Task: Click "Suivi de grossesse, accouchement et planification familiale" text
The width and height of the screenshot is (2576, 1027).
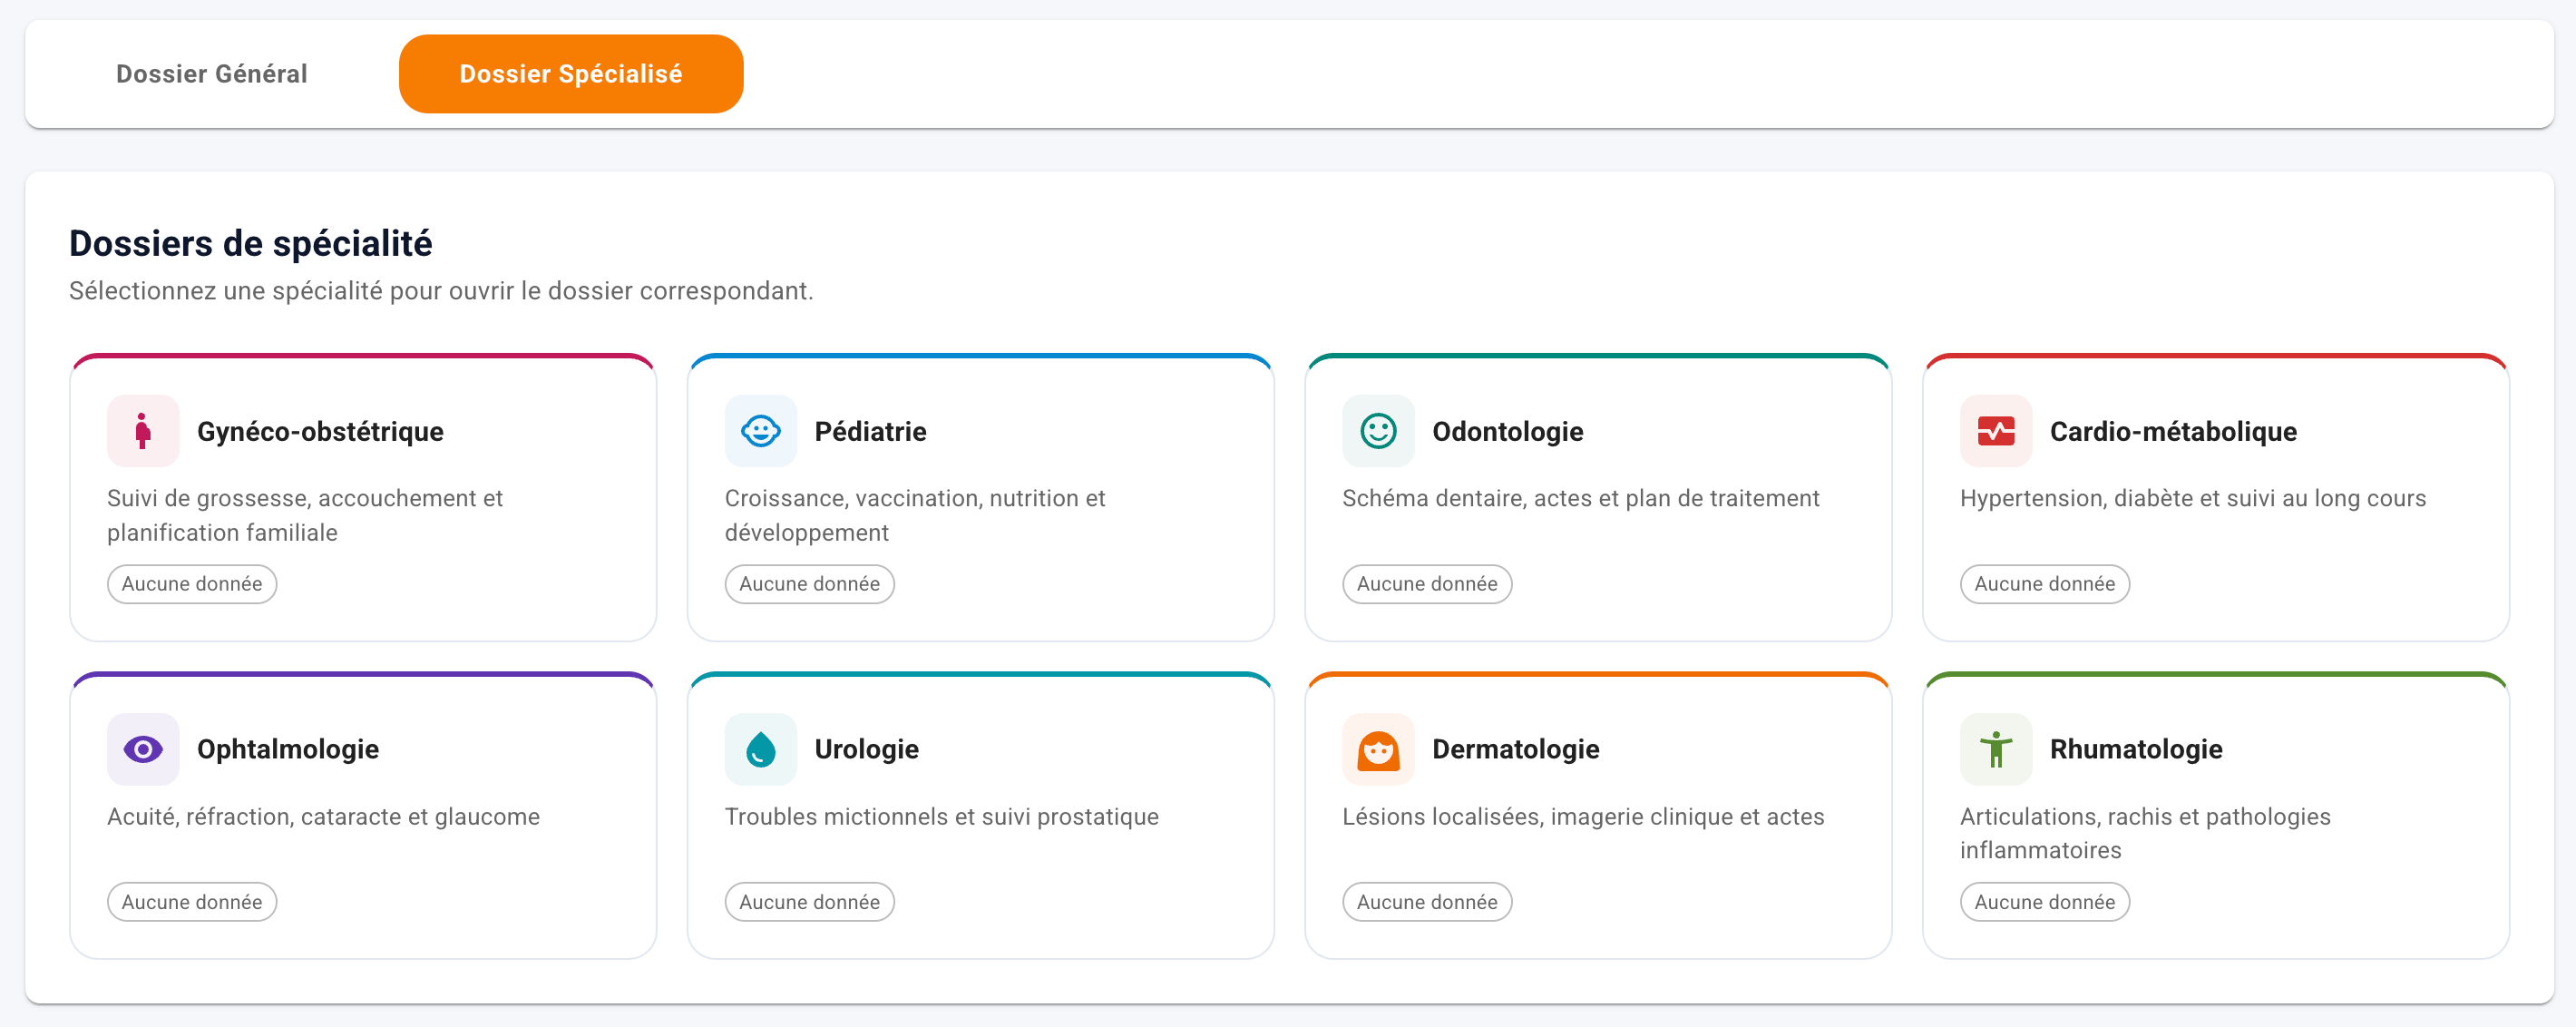Action: coord(305,515)
